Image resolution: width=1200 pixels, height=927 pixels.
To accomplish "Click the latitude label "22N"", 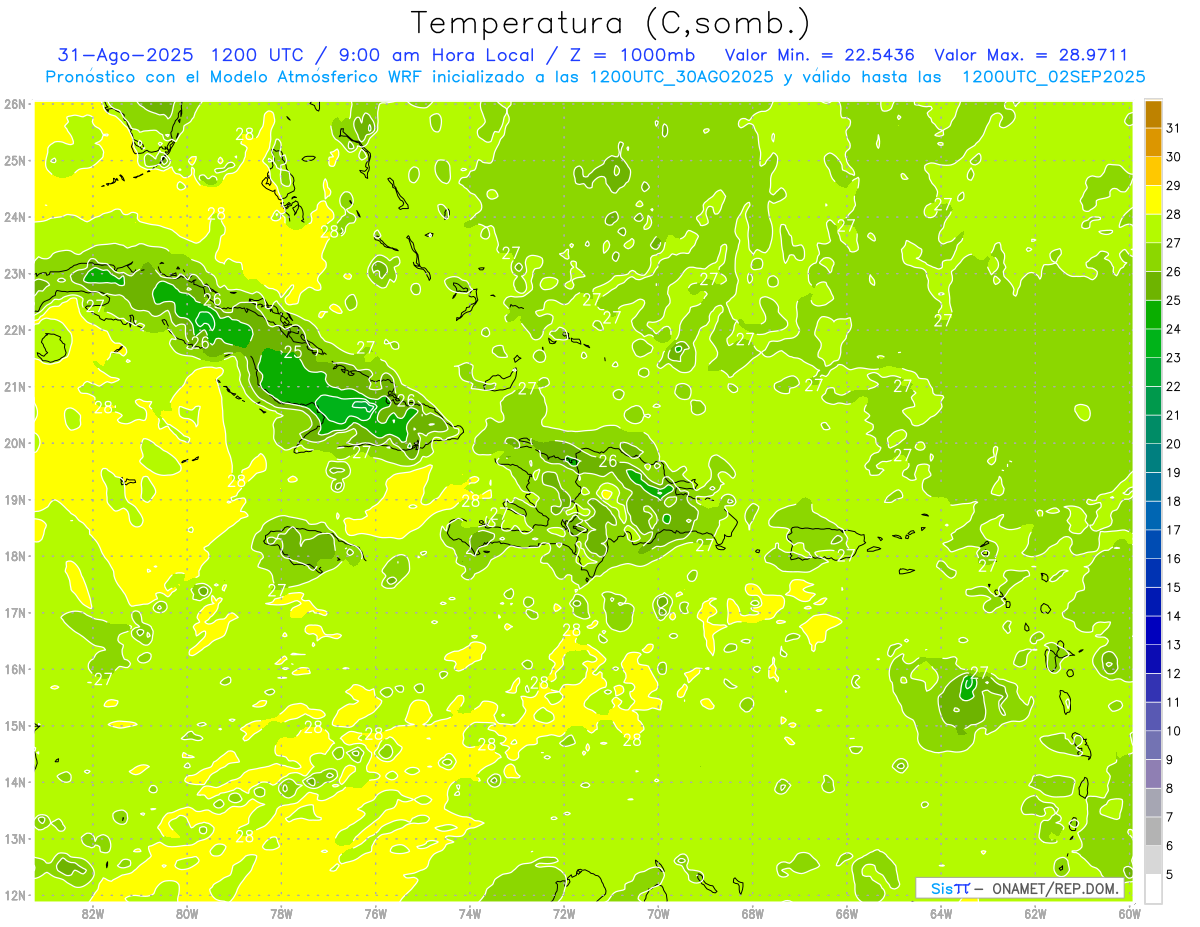I will coord(14,330).
